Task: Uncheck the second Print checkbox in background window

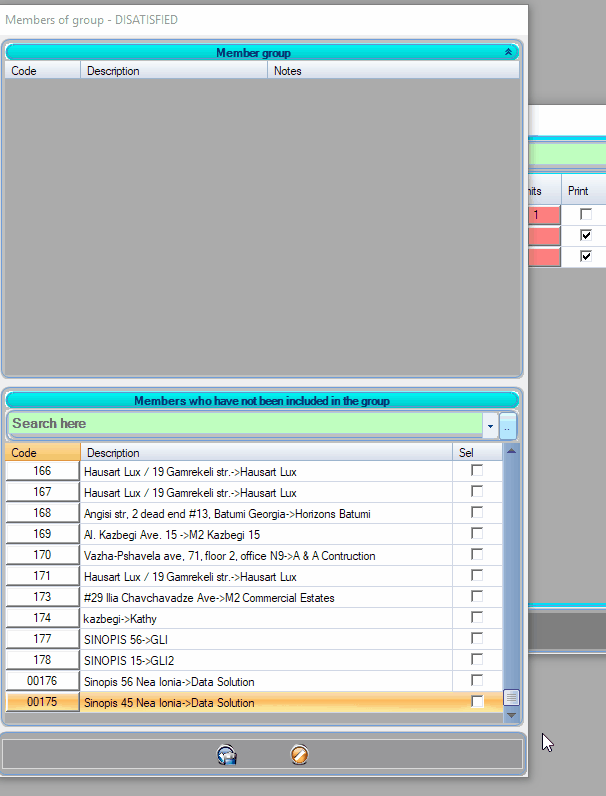Action: 586,235
